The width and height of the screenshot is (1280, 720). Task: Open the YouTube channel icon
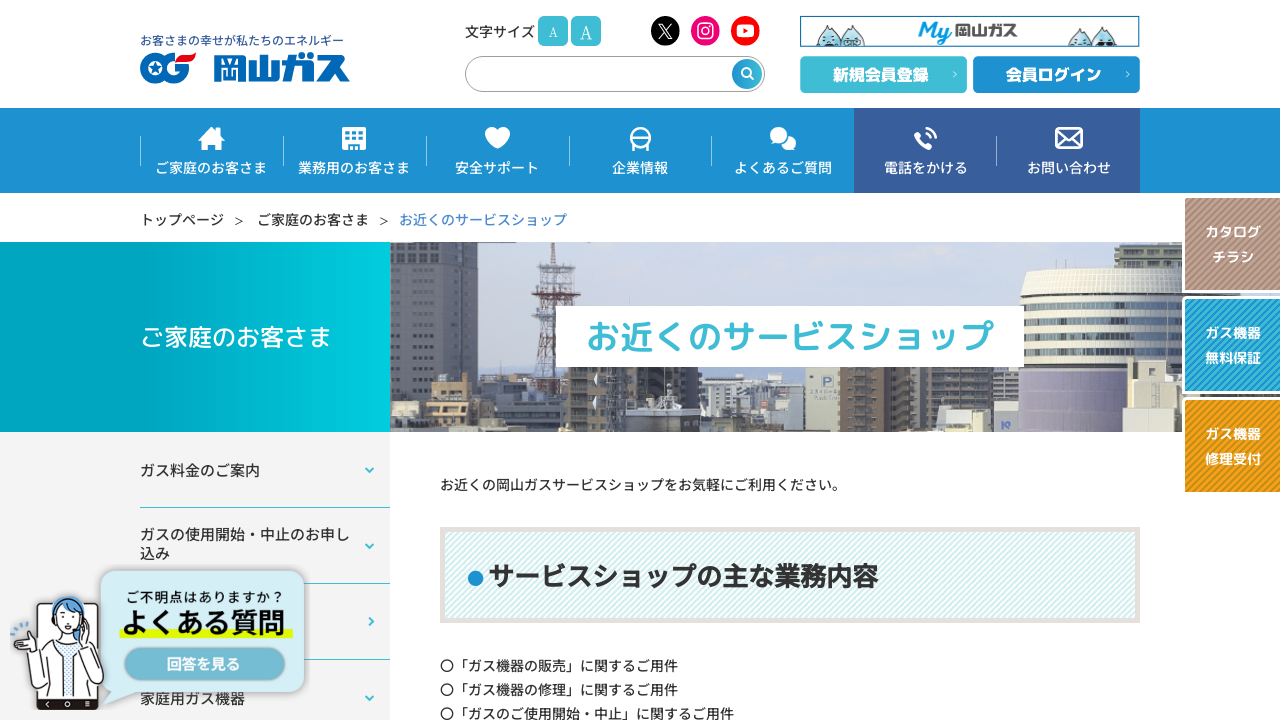pos(745,31)
